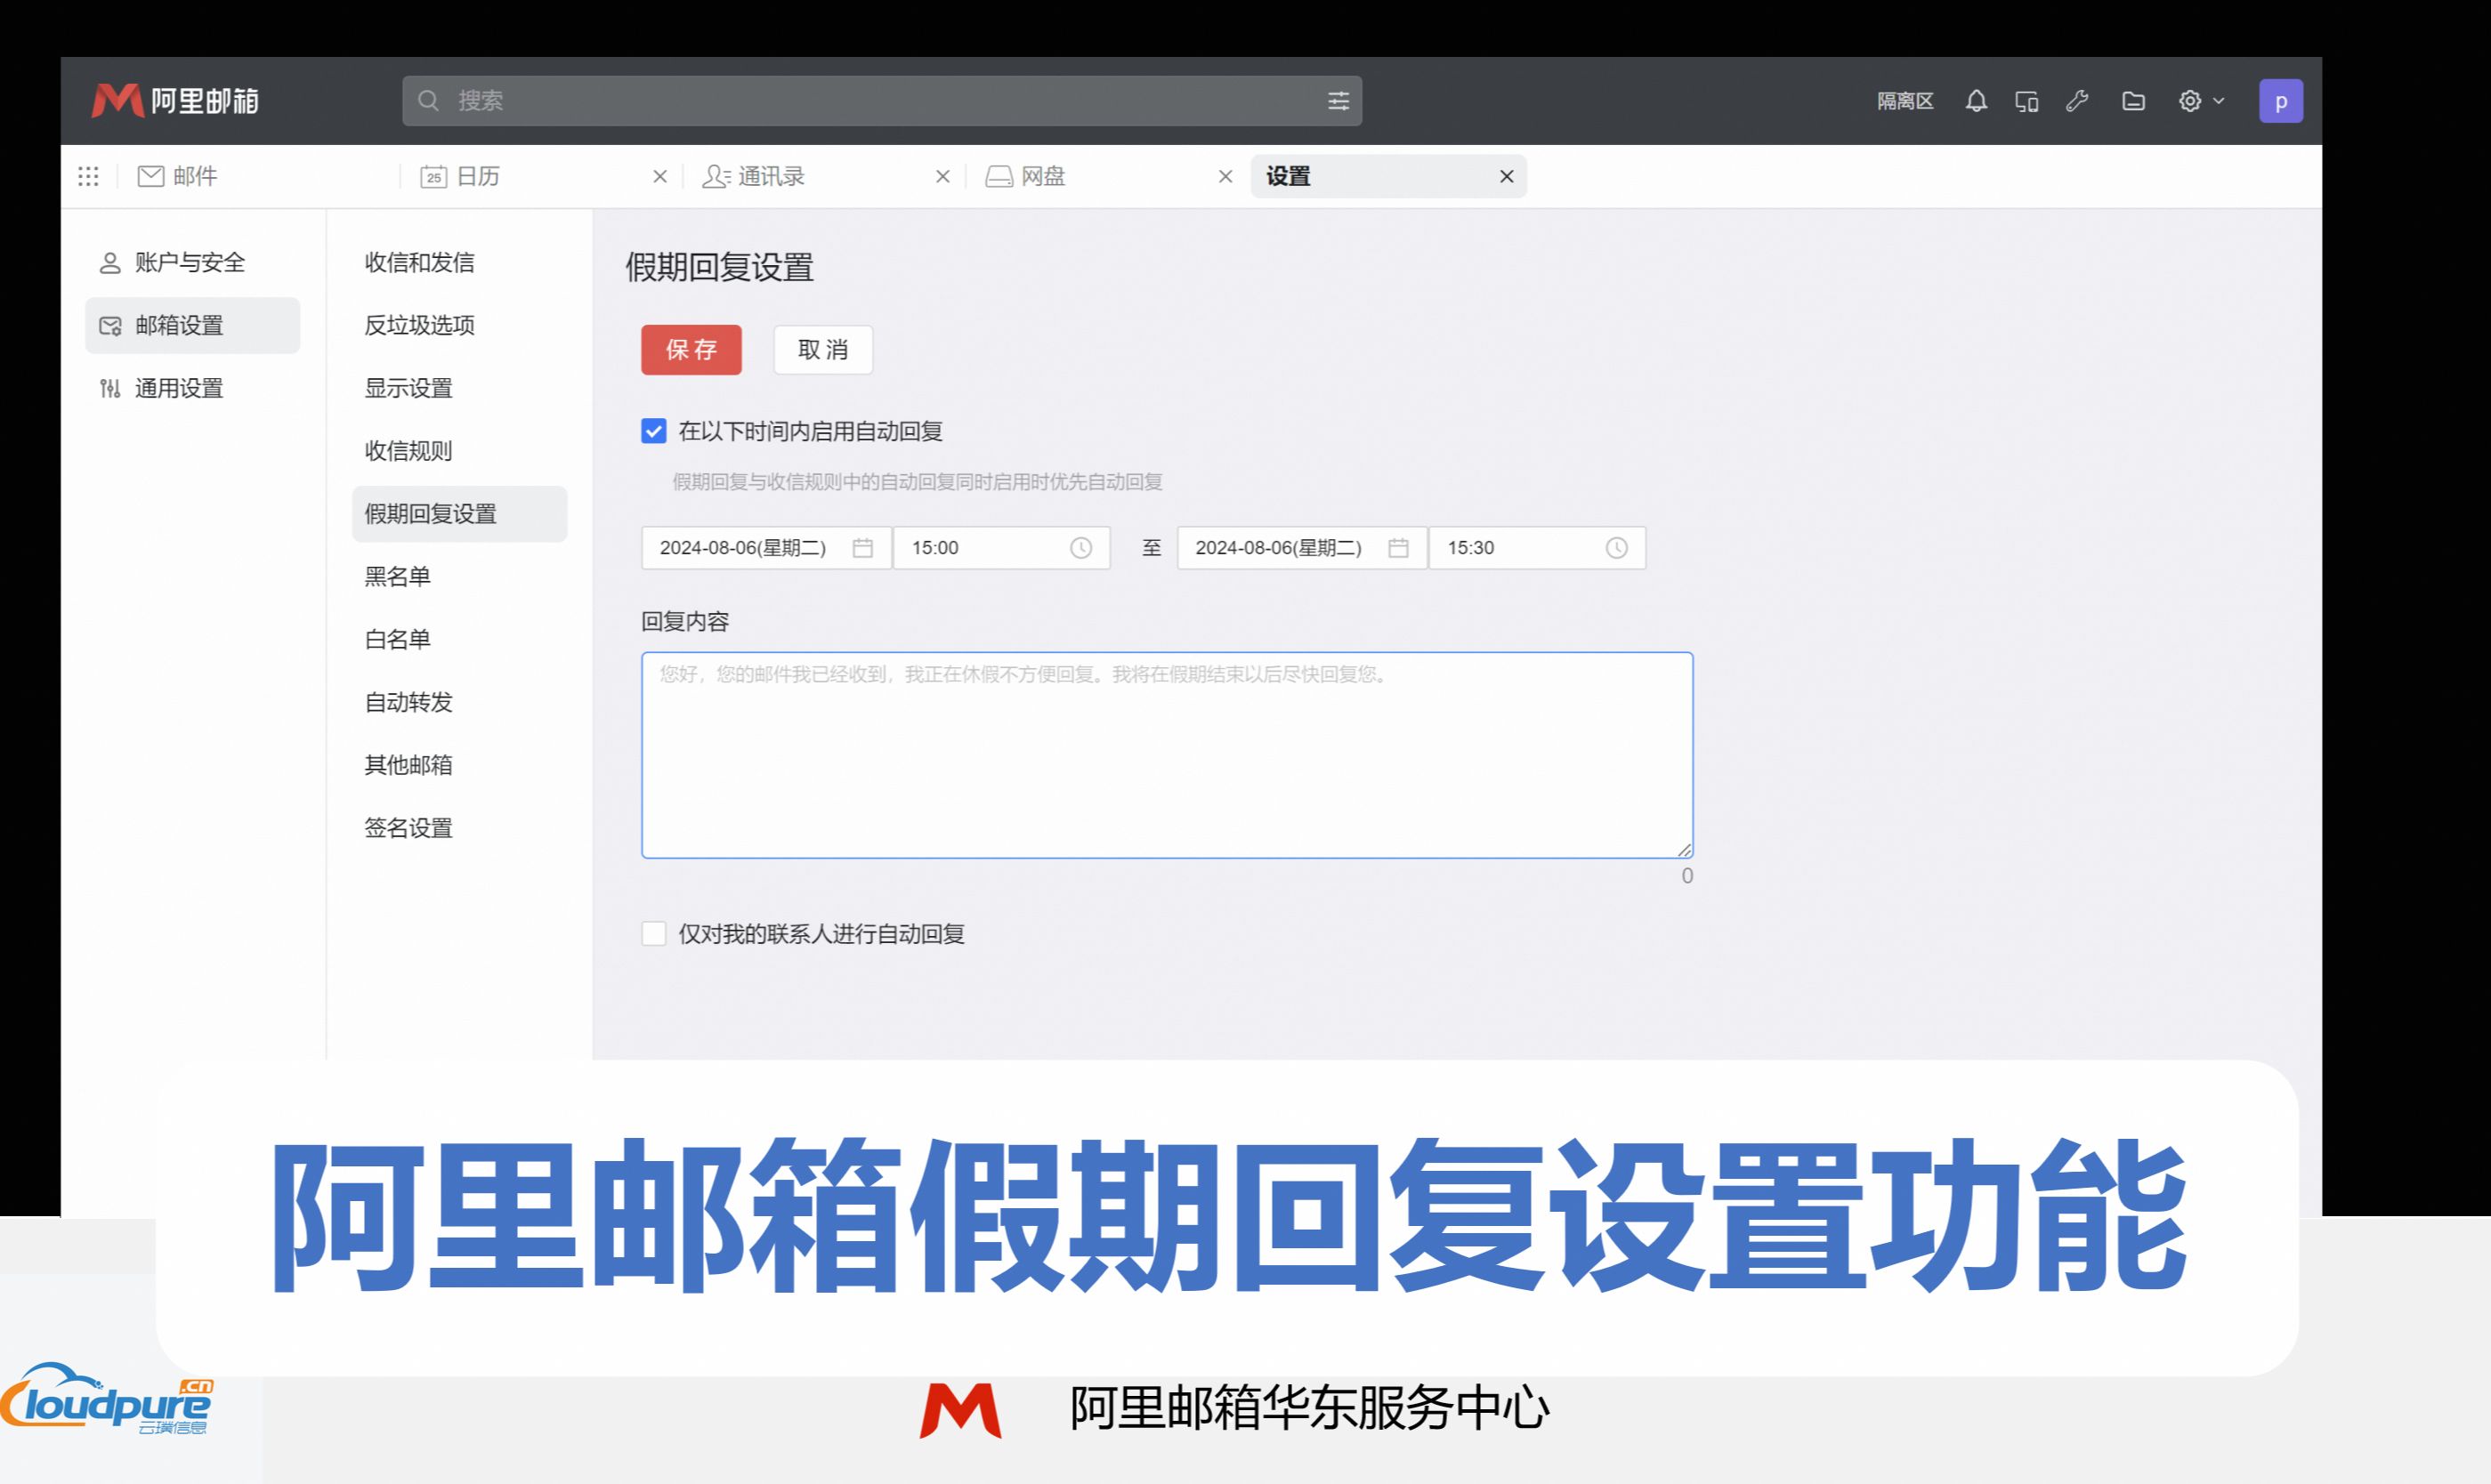Click the search filter options icon
2491x1484 pixels.
1338,101
